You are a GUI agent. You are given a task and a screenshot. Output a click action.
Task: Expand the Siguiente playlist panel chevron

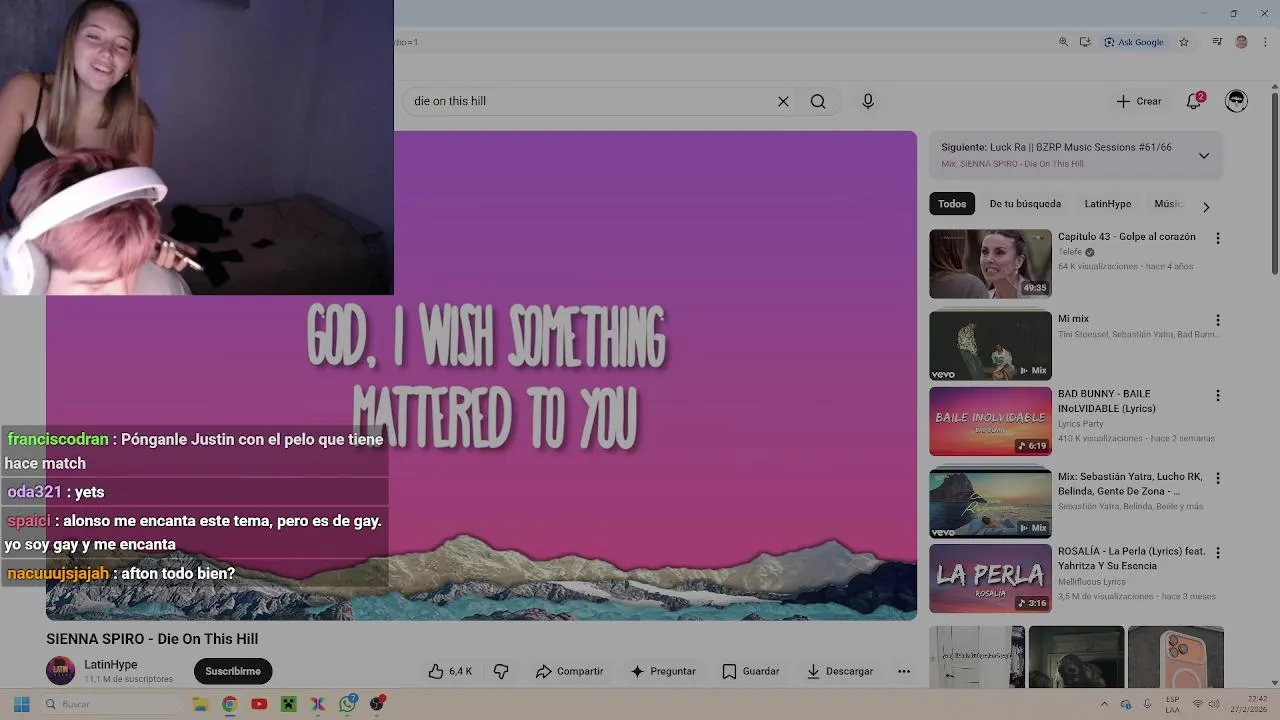(1204, 155)
